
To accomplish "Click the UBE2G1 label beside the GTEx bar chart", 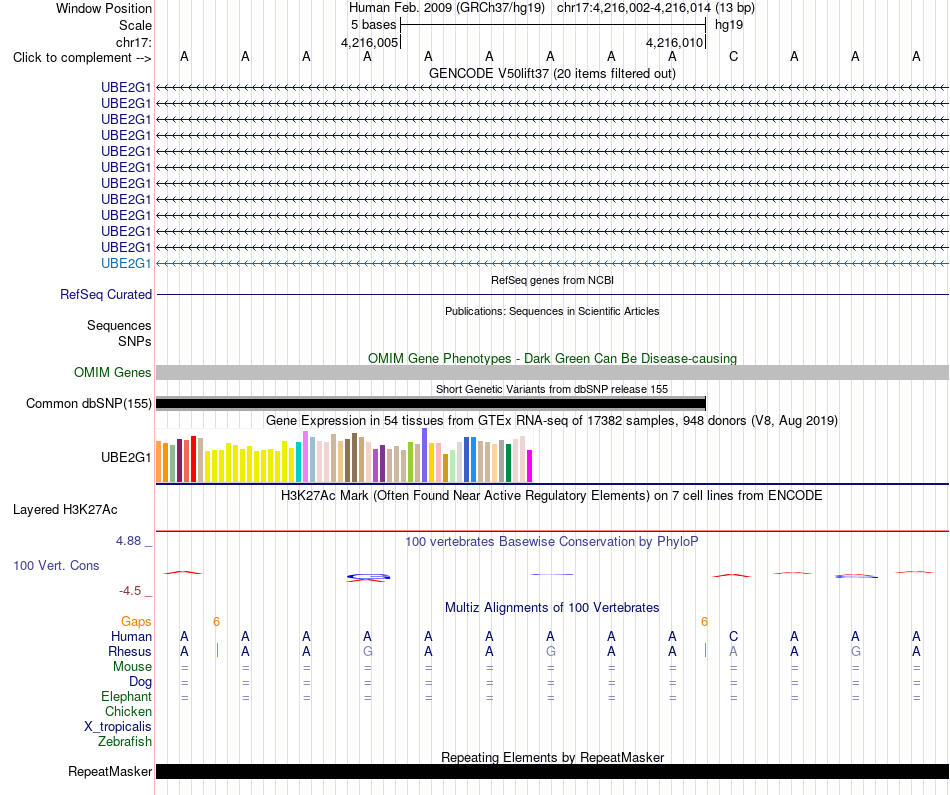I will coord(126,457).
